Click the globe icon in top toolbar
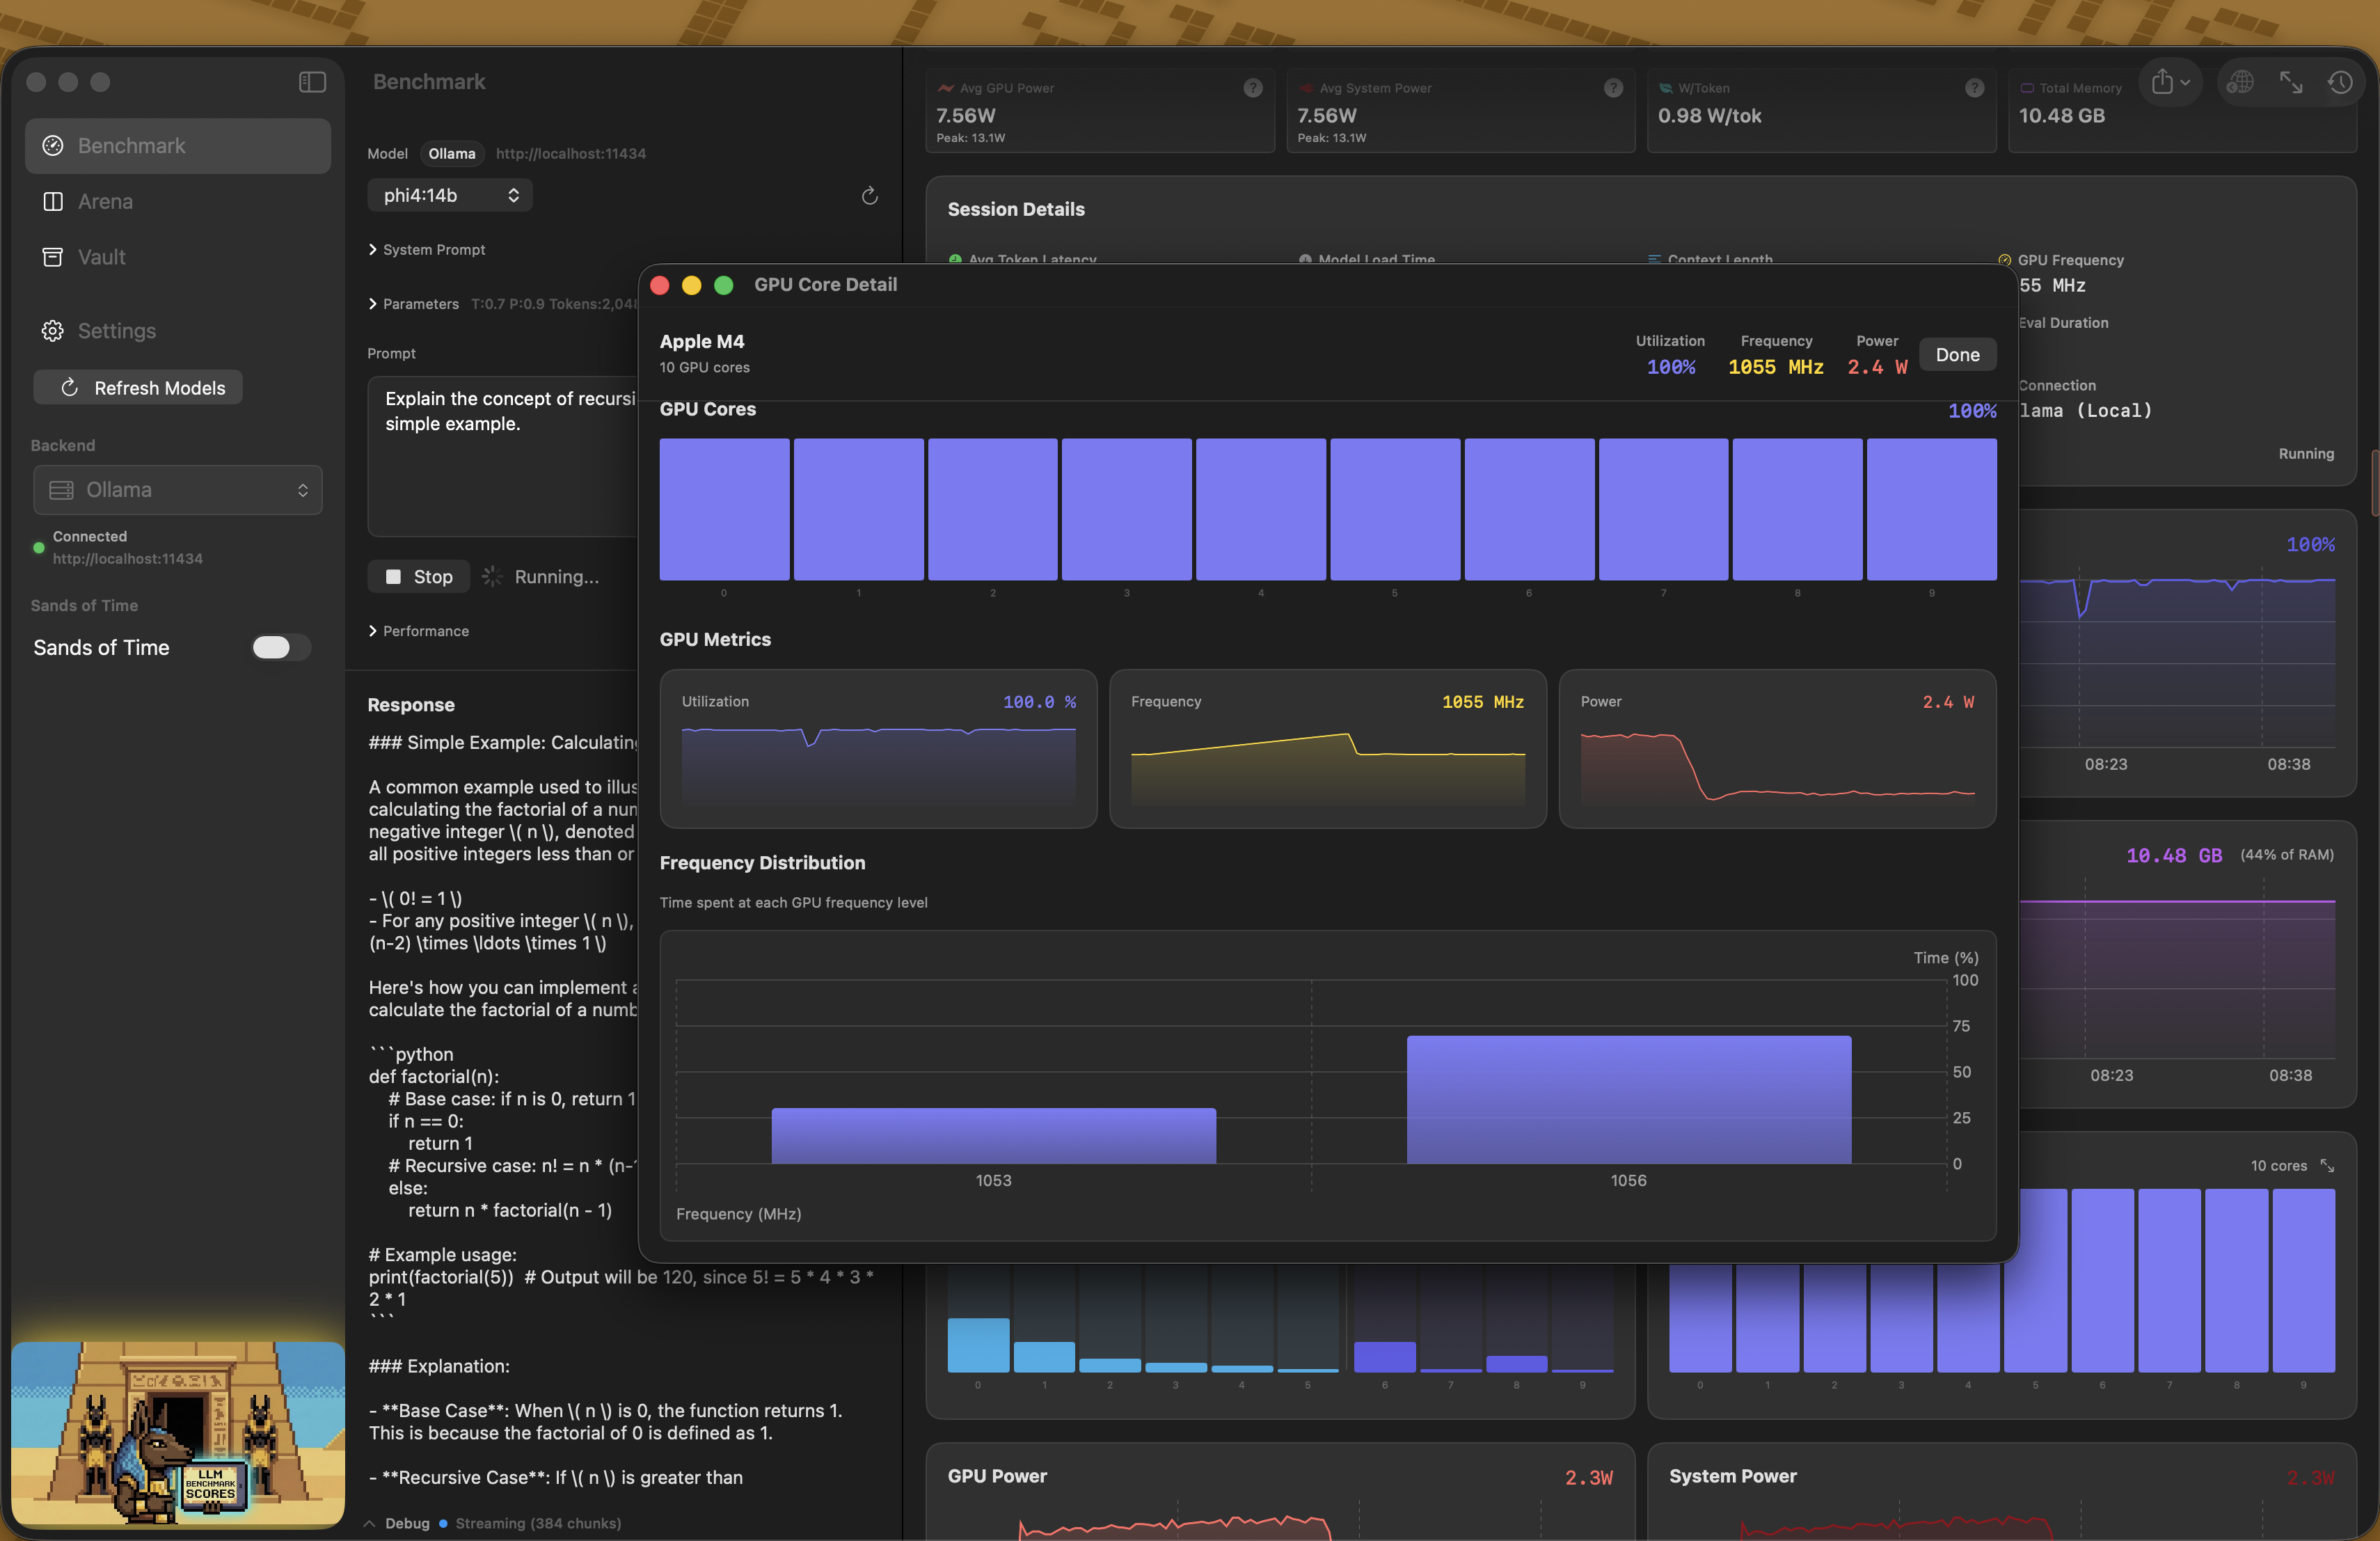2380x1541 pixels. 2240,82
